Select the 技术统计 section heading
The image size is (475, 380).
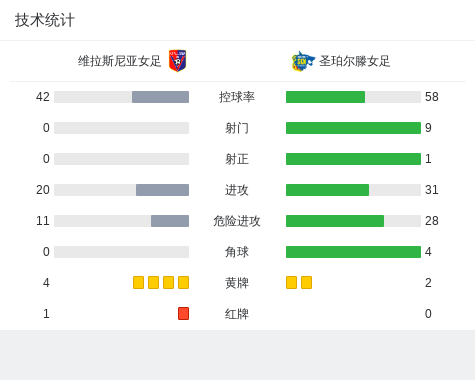(x=45, y=20)
